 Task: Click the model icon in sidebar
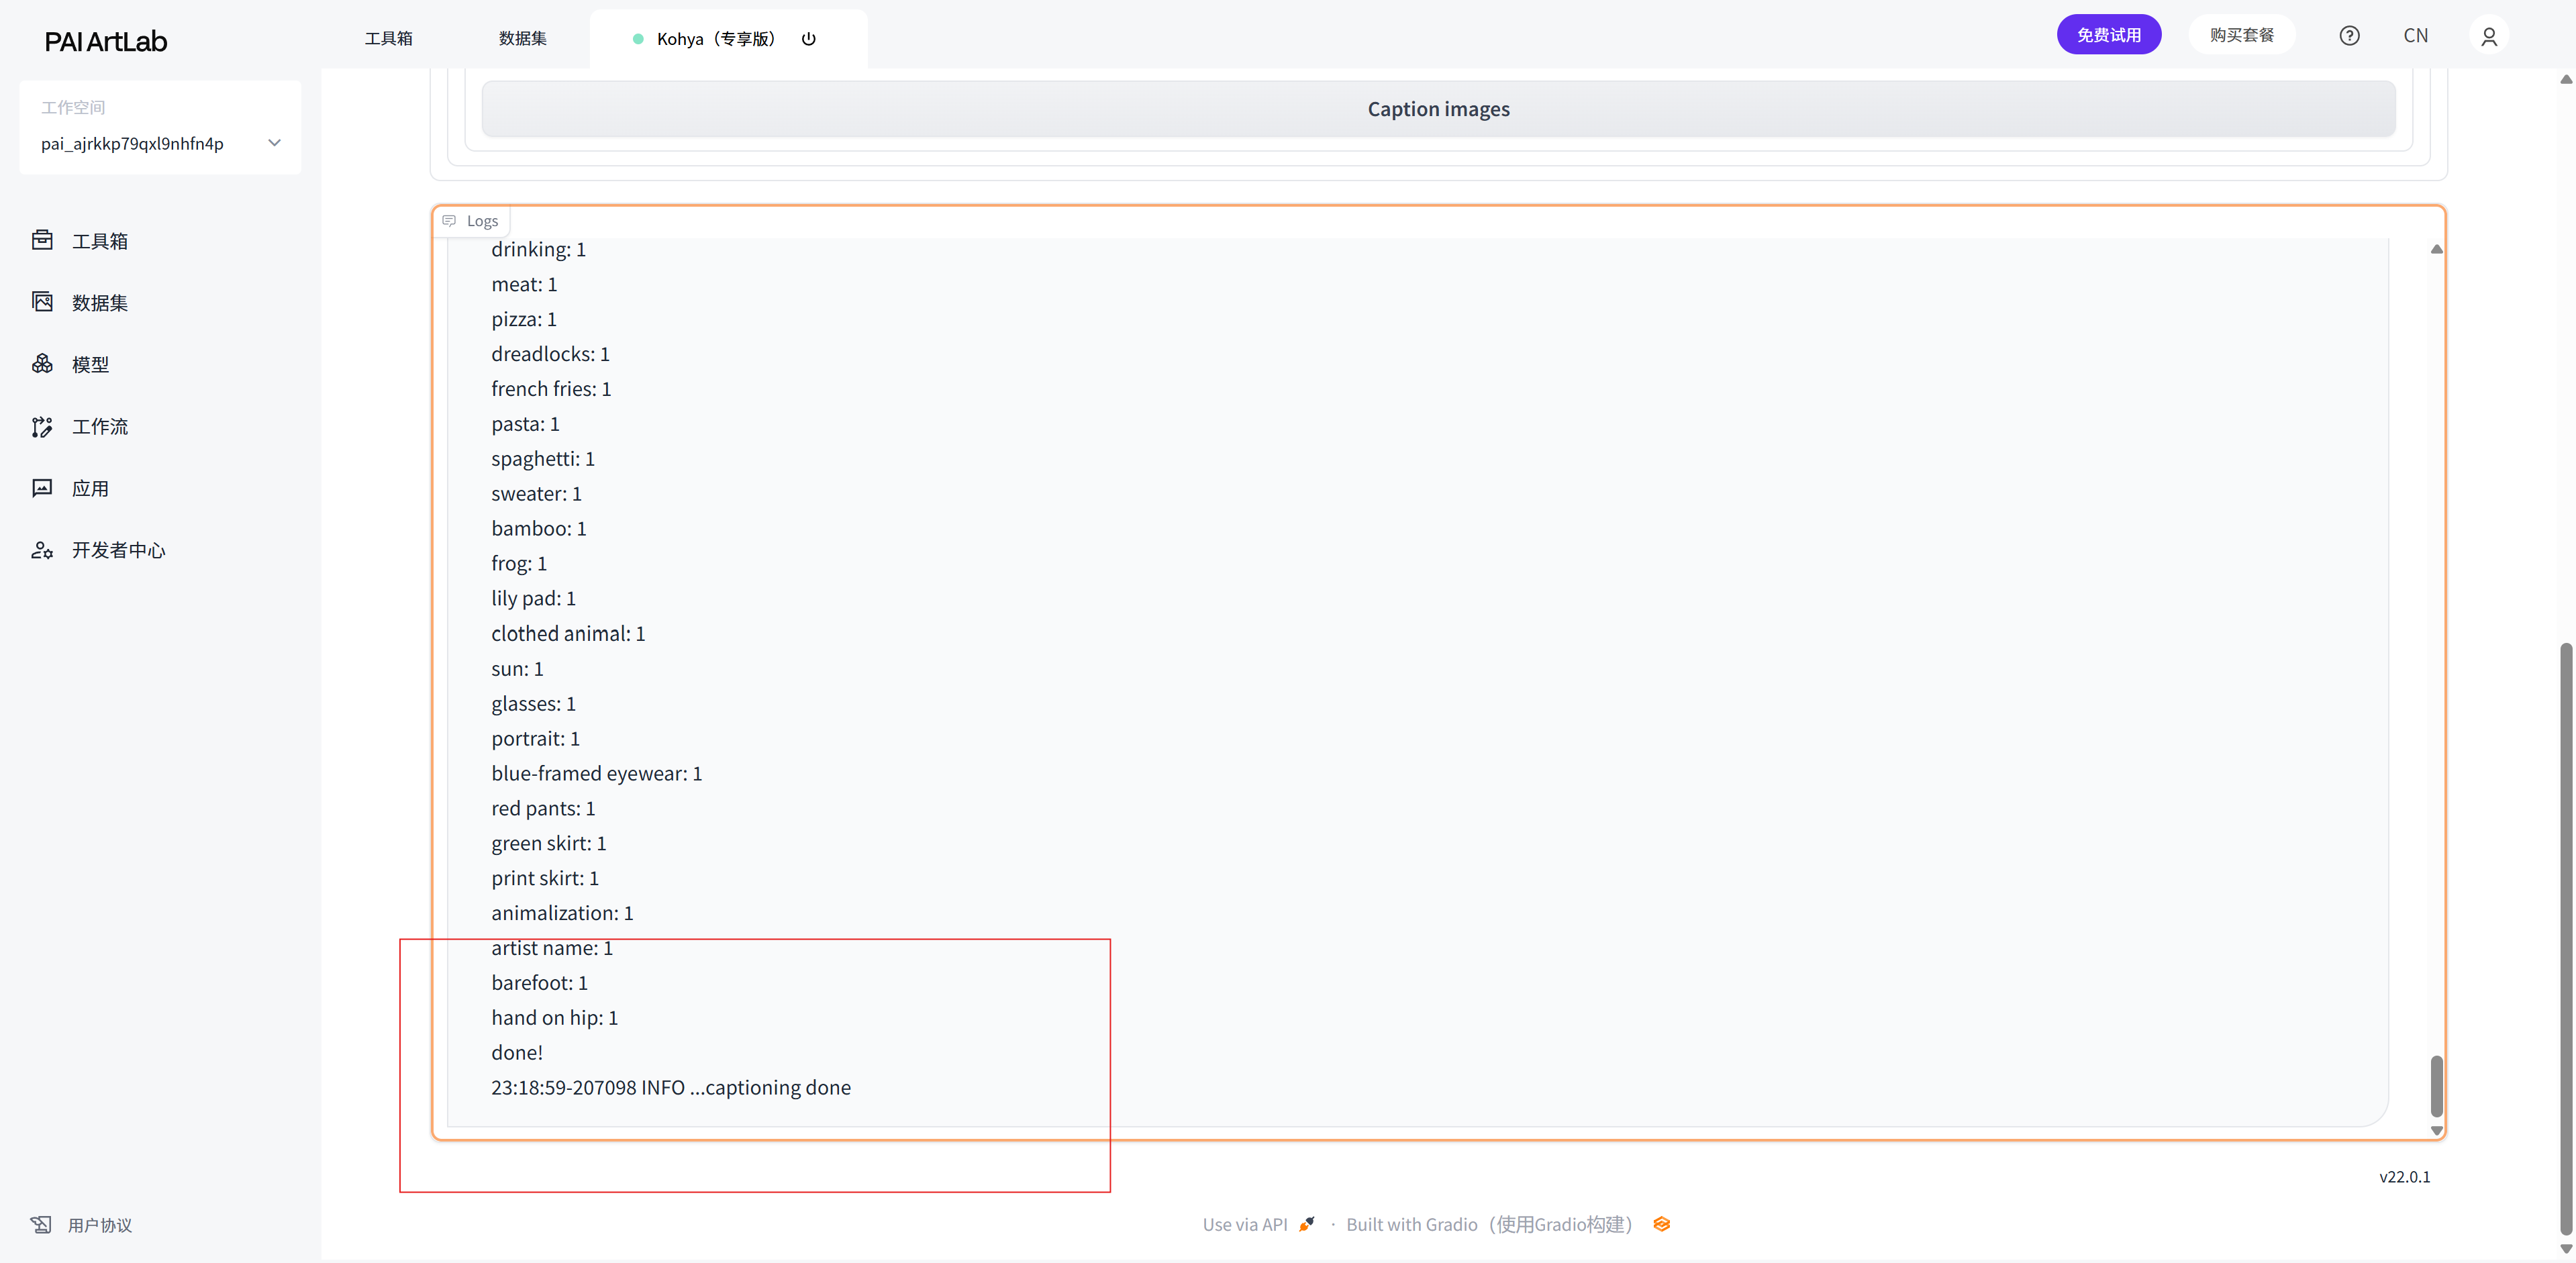point(42,364)
